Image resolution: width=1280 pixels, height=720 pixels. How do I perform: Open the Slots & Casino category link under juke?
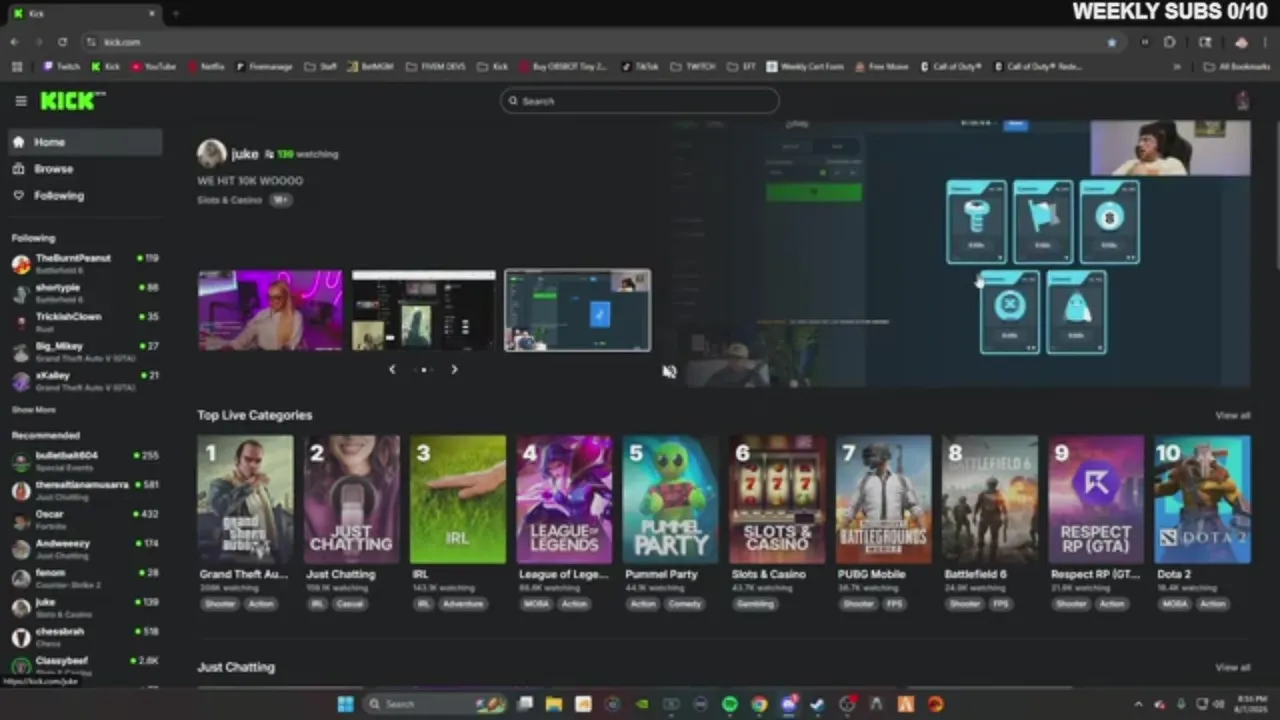coord(229,200)
